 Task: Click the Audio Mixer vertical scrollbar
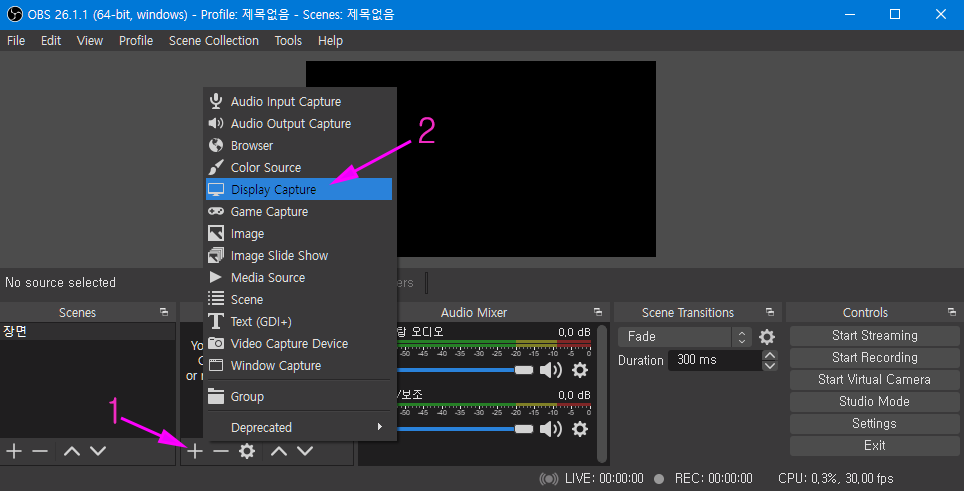click(602, 393)
